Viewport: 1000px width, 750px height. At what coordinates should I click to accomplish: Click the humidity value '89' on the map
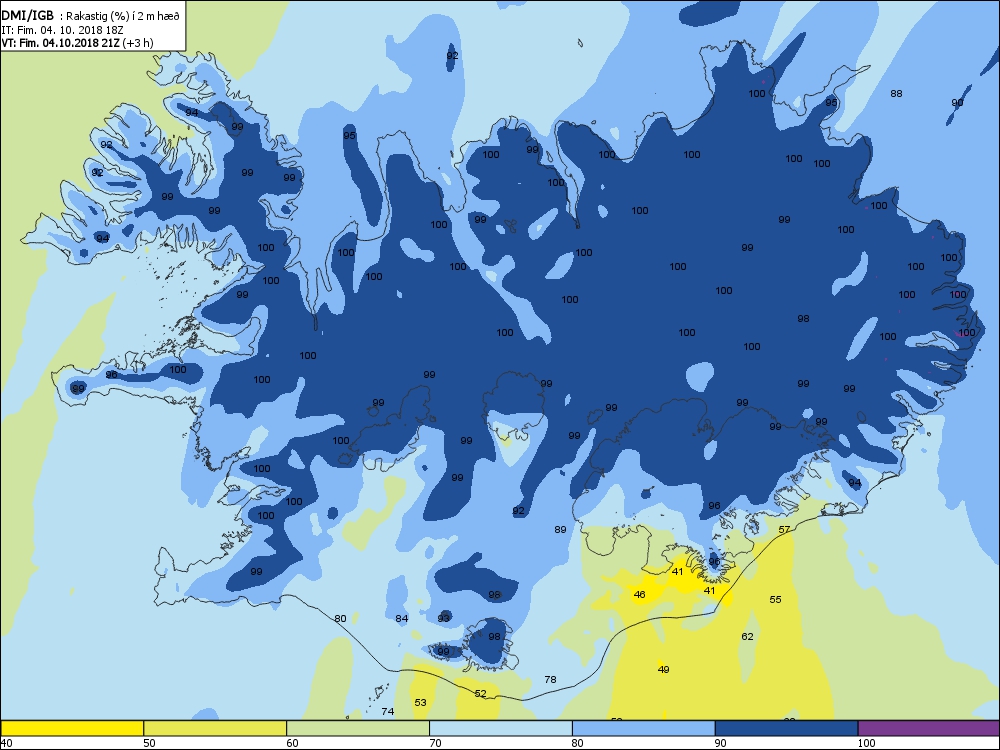560,529
